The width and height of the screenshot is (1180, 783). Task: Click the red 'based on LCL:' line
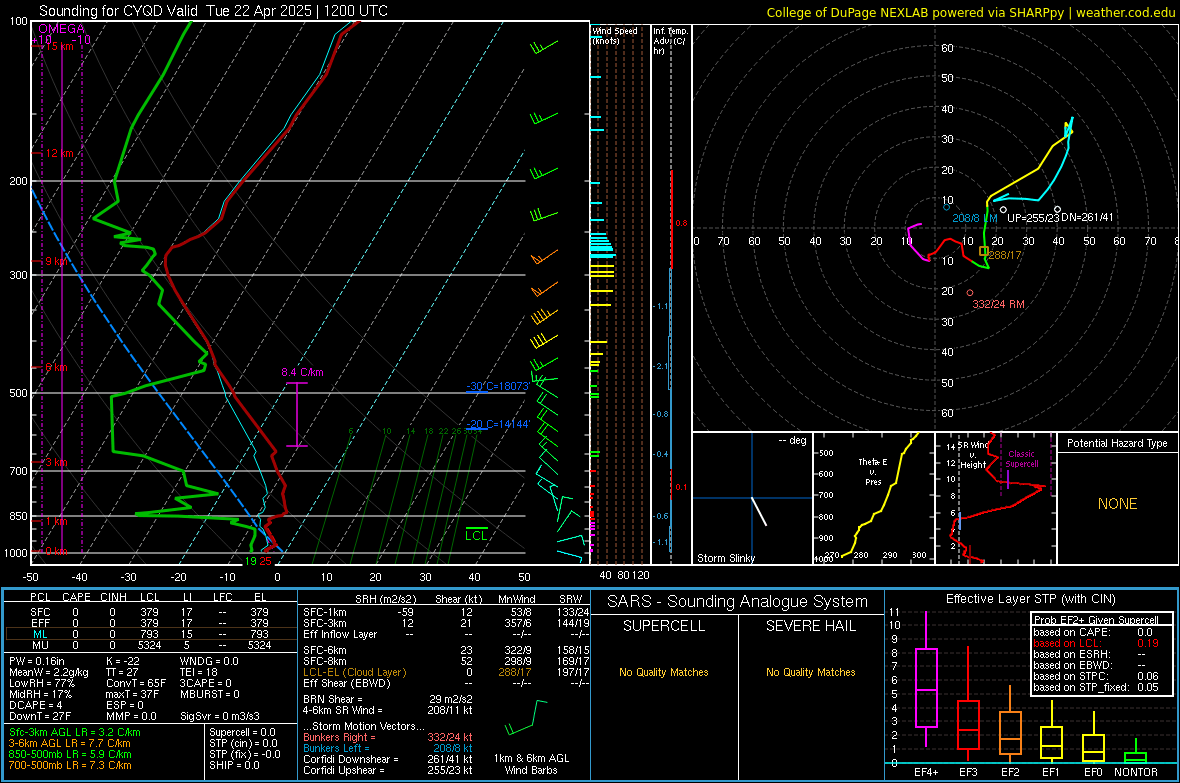pos(1096,643)
